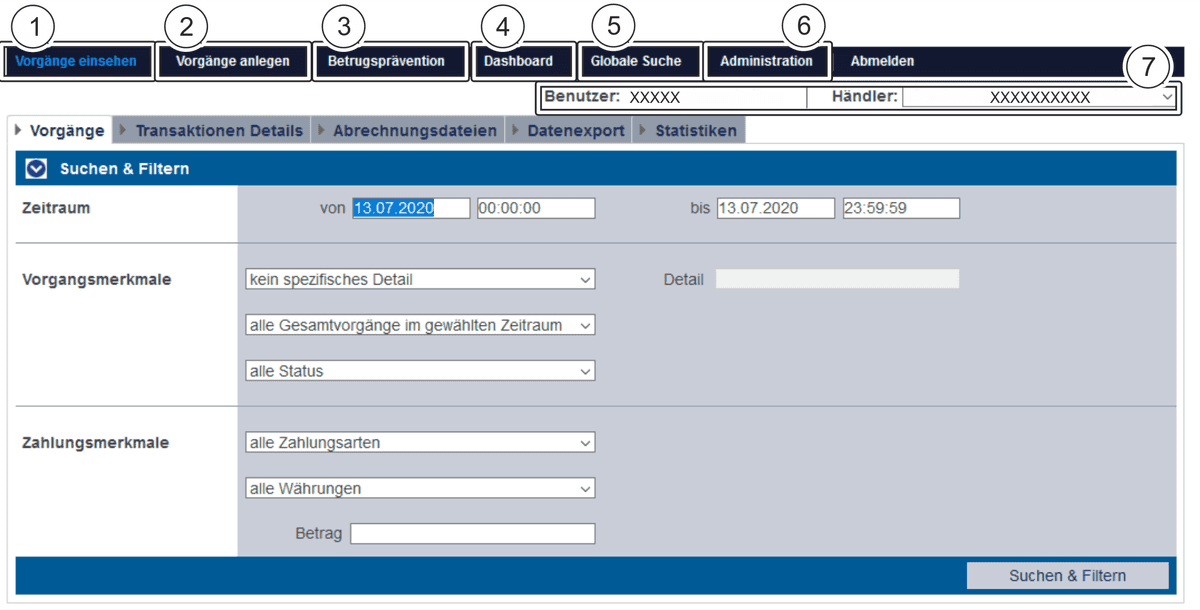Click the Betrag input field
This screenshot has width=1200, height=610.
(x=472, y=534)
